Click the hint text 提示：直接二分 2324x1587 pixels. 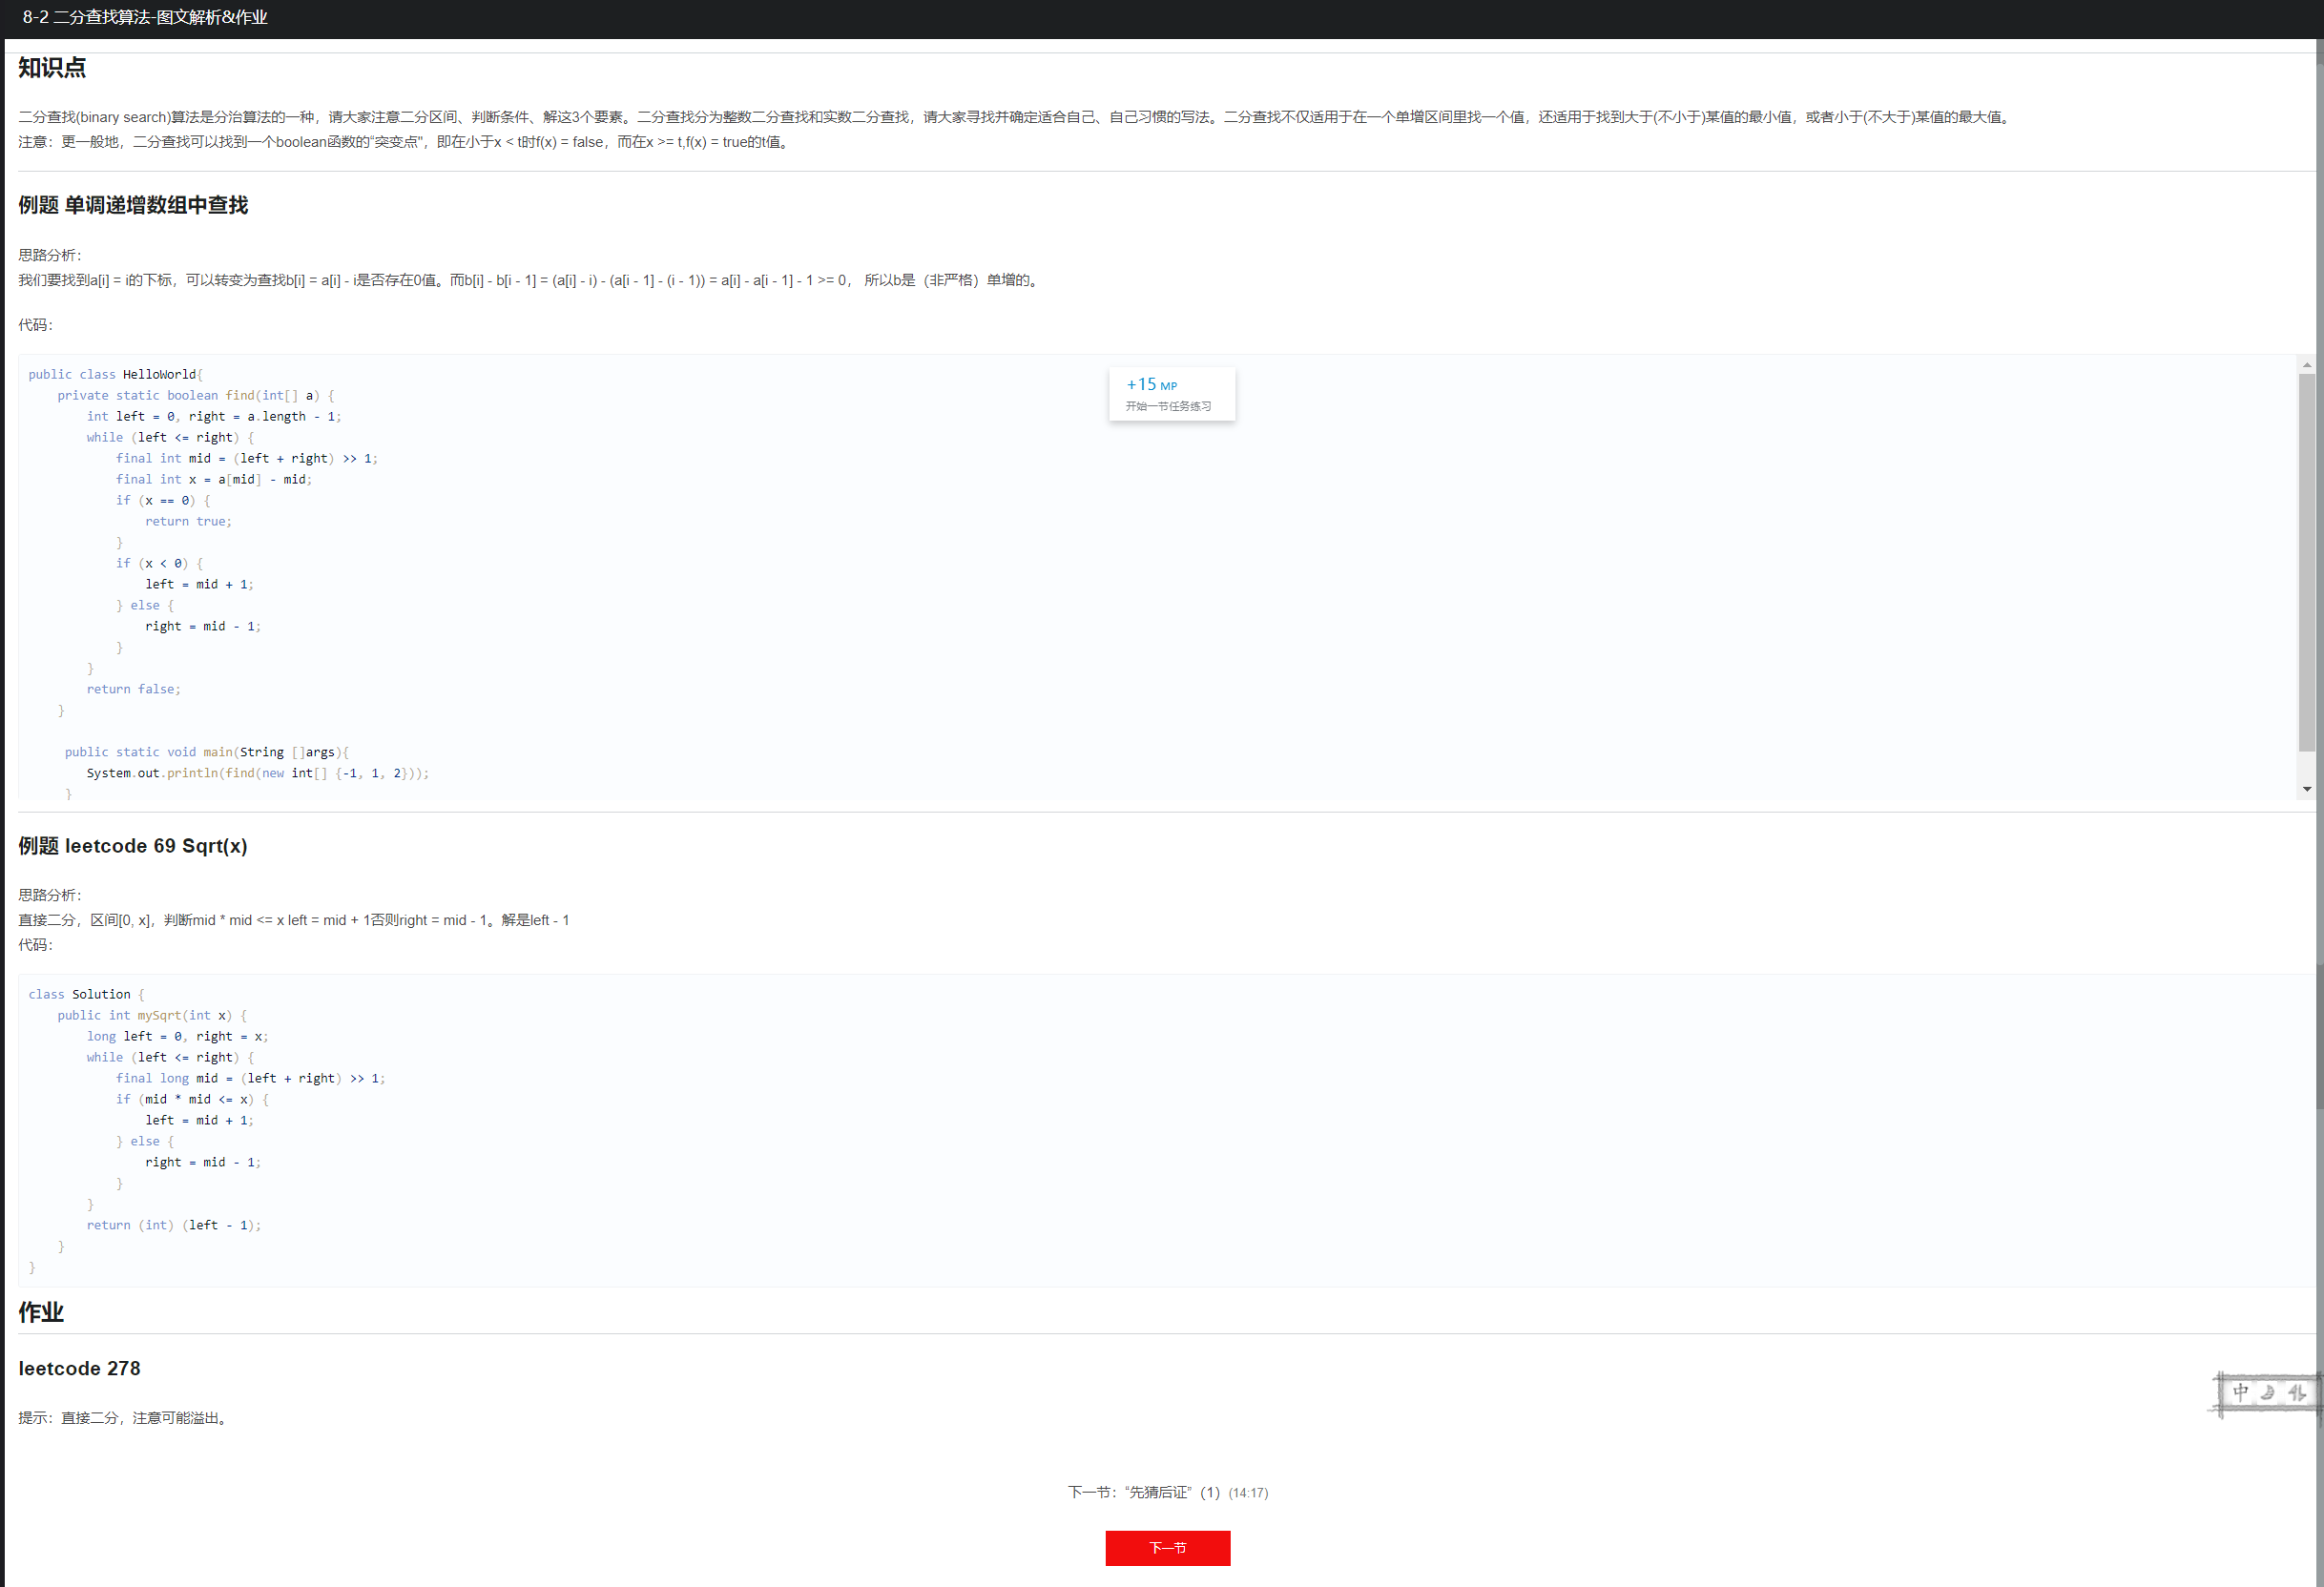(124, 1418)
